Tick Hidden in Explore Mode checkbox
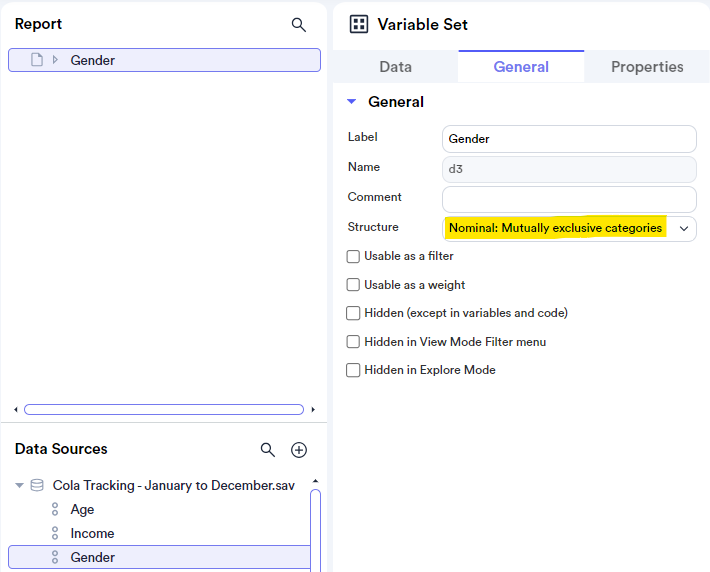 tap(353, 370)
